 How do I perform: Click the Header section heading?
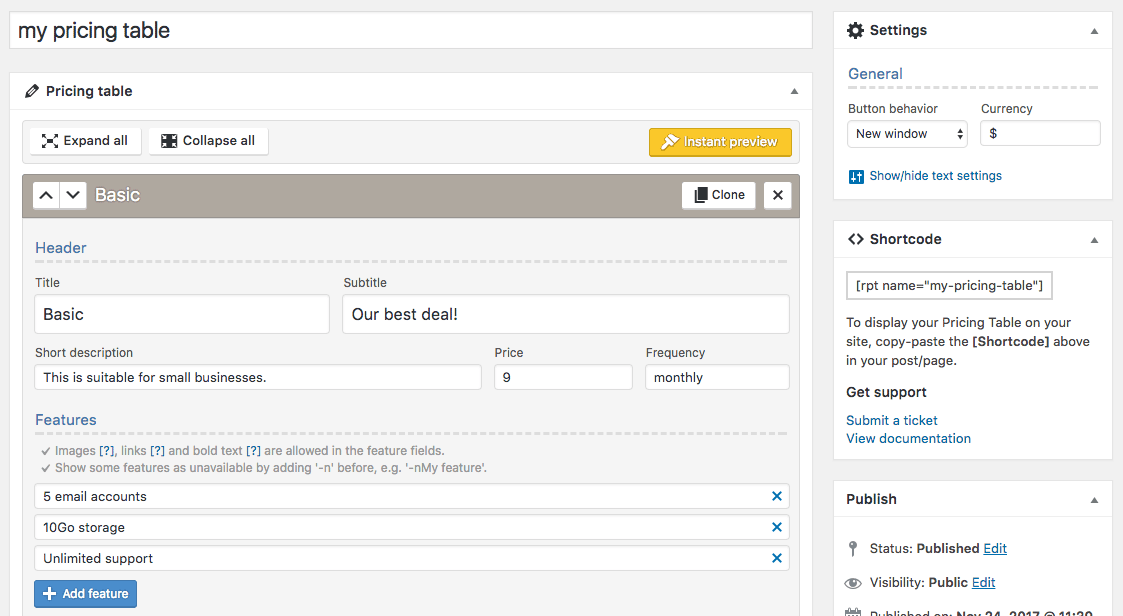pos(61,248)
